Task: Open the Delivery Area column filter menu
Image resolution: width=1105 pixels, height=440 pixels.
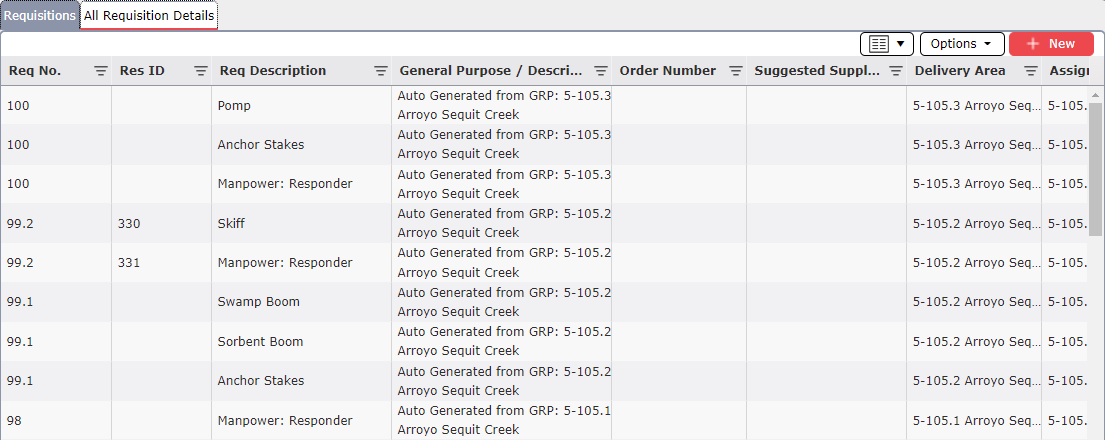Action: click(1031, 71)
